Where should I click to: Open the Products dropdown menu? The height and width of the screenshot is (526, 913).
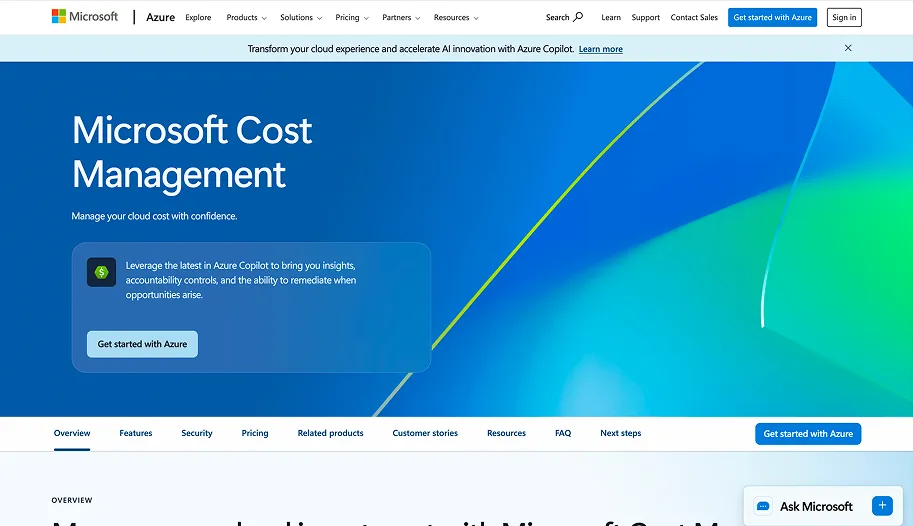point(246,17)
